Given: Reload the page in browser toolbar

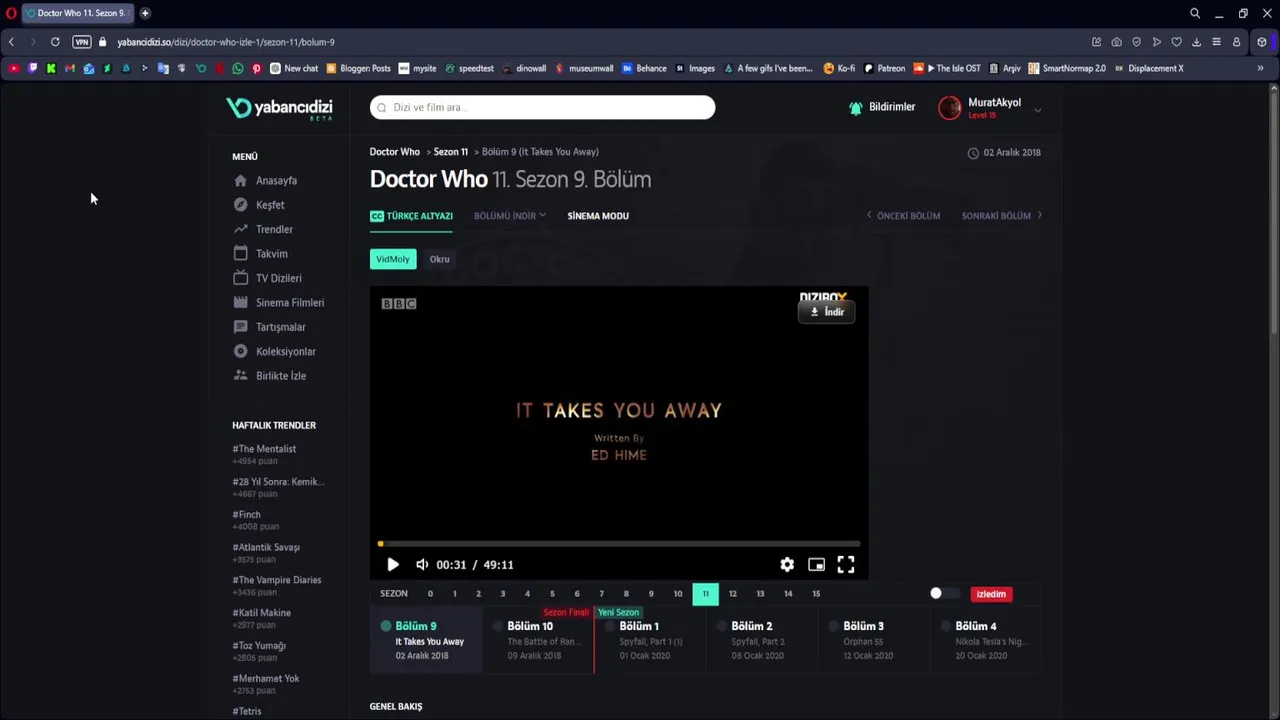Looking at the screenshot, I should pyautogui.click(x=55, y=42).
